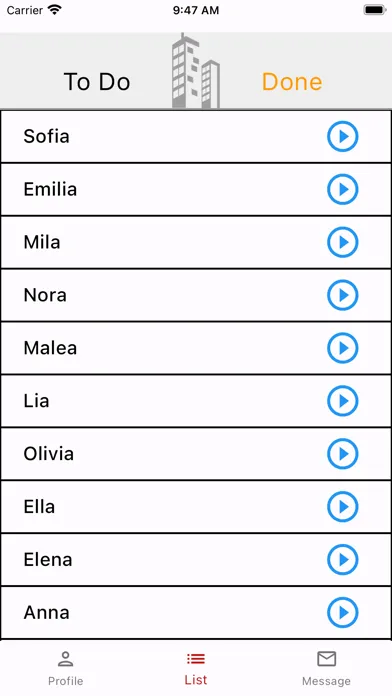Click the play arrow beside Nora

click(342, 295)
